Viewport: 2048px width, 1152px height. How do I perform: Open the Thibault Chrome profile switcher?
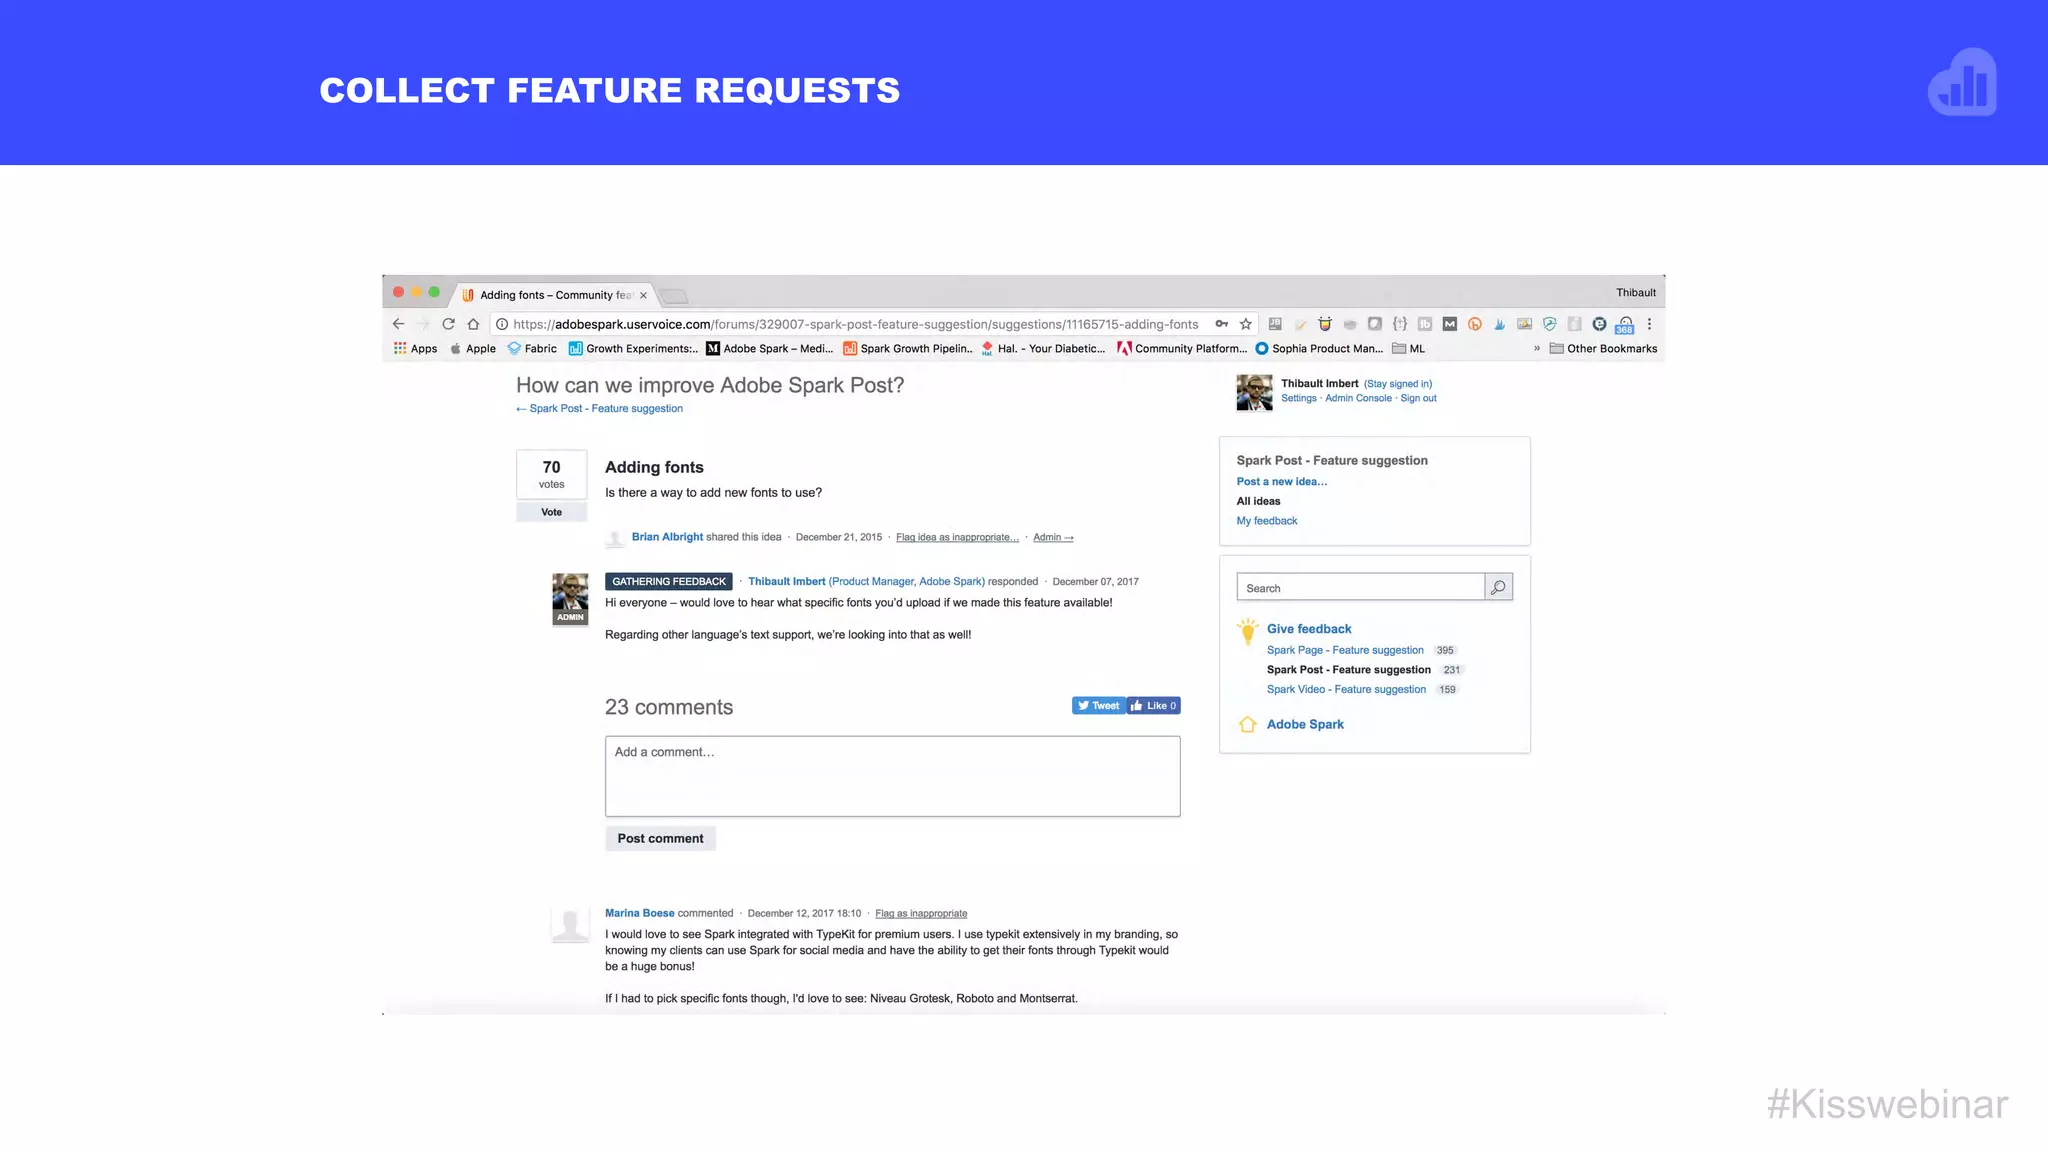coord(1636,293)
